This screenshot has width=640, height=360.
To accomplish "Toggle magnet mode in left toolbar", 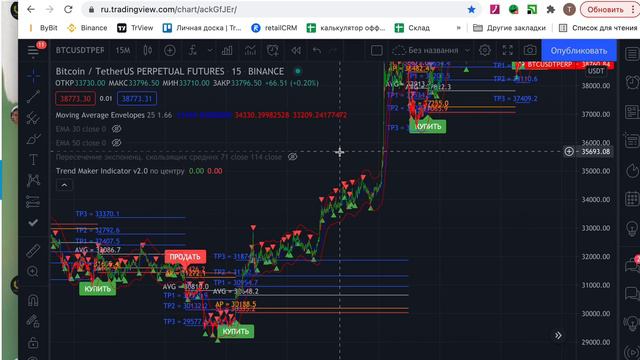I will click(33, 301).
